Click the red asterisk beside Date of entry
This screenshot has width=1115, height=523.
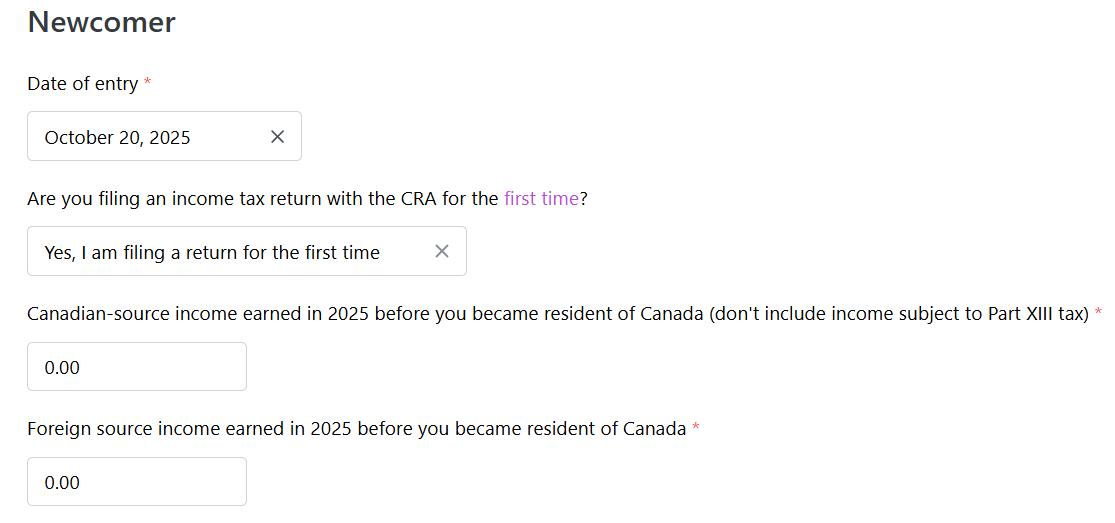[x=148, y=84]
